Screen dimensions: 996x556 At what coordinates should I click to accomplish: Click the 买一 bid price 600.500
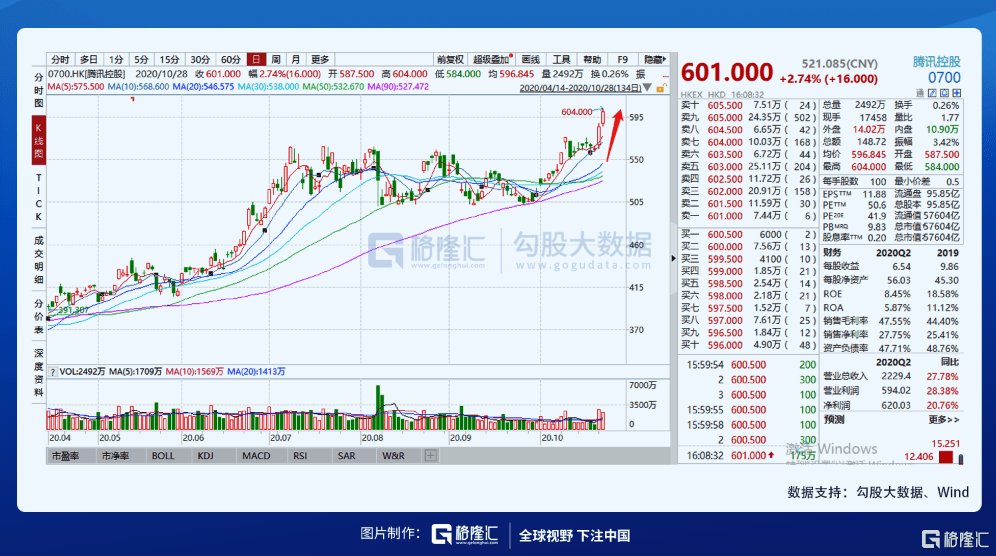point(725,234)
